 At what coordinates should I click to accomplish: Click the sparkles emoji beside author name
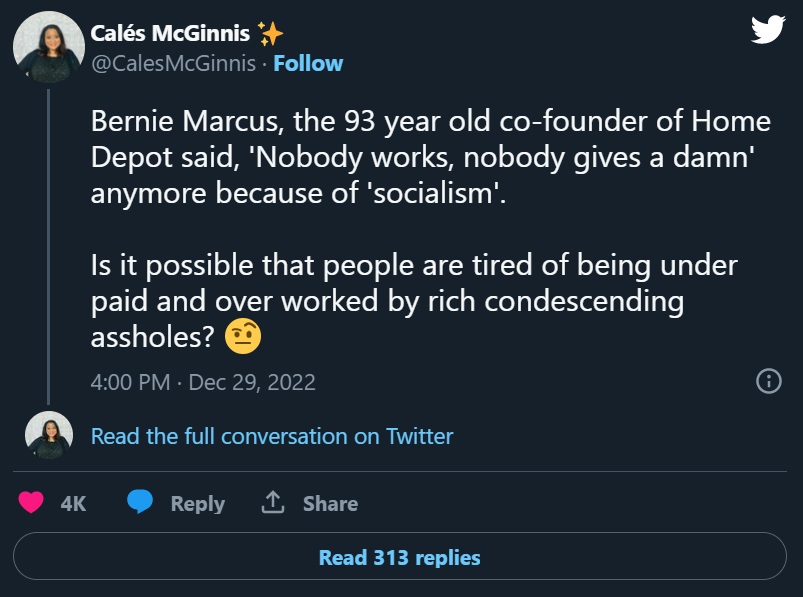click(270, 33)
